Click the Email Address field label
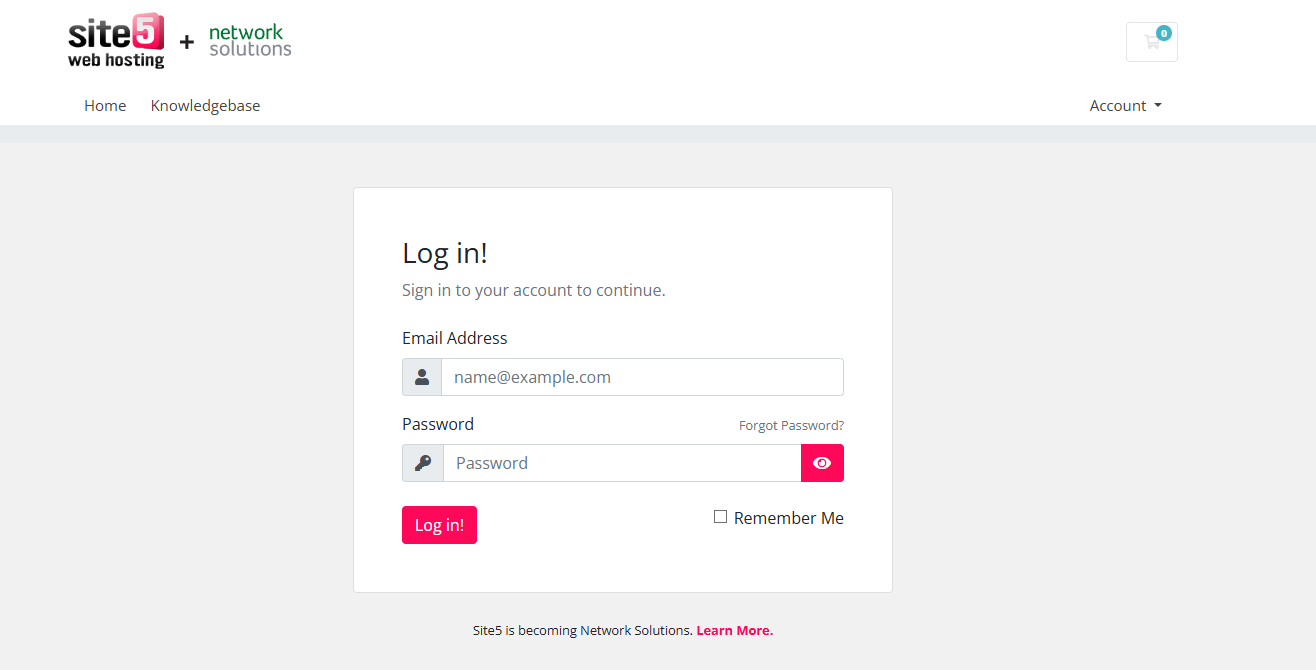Screen dimensions: 1316x670 pos(455,338)
